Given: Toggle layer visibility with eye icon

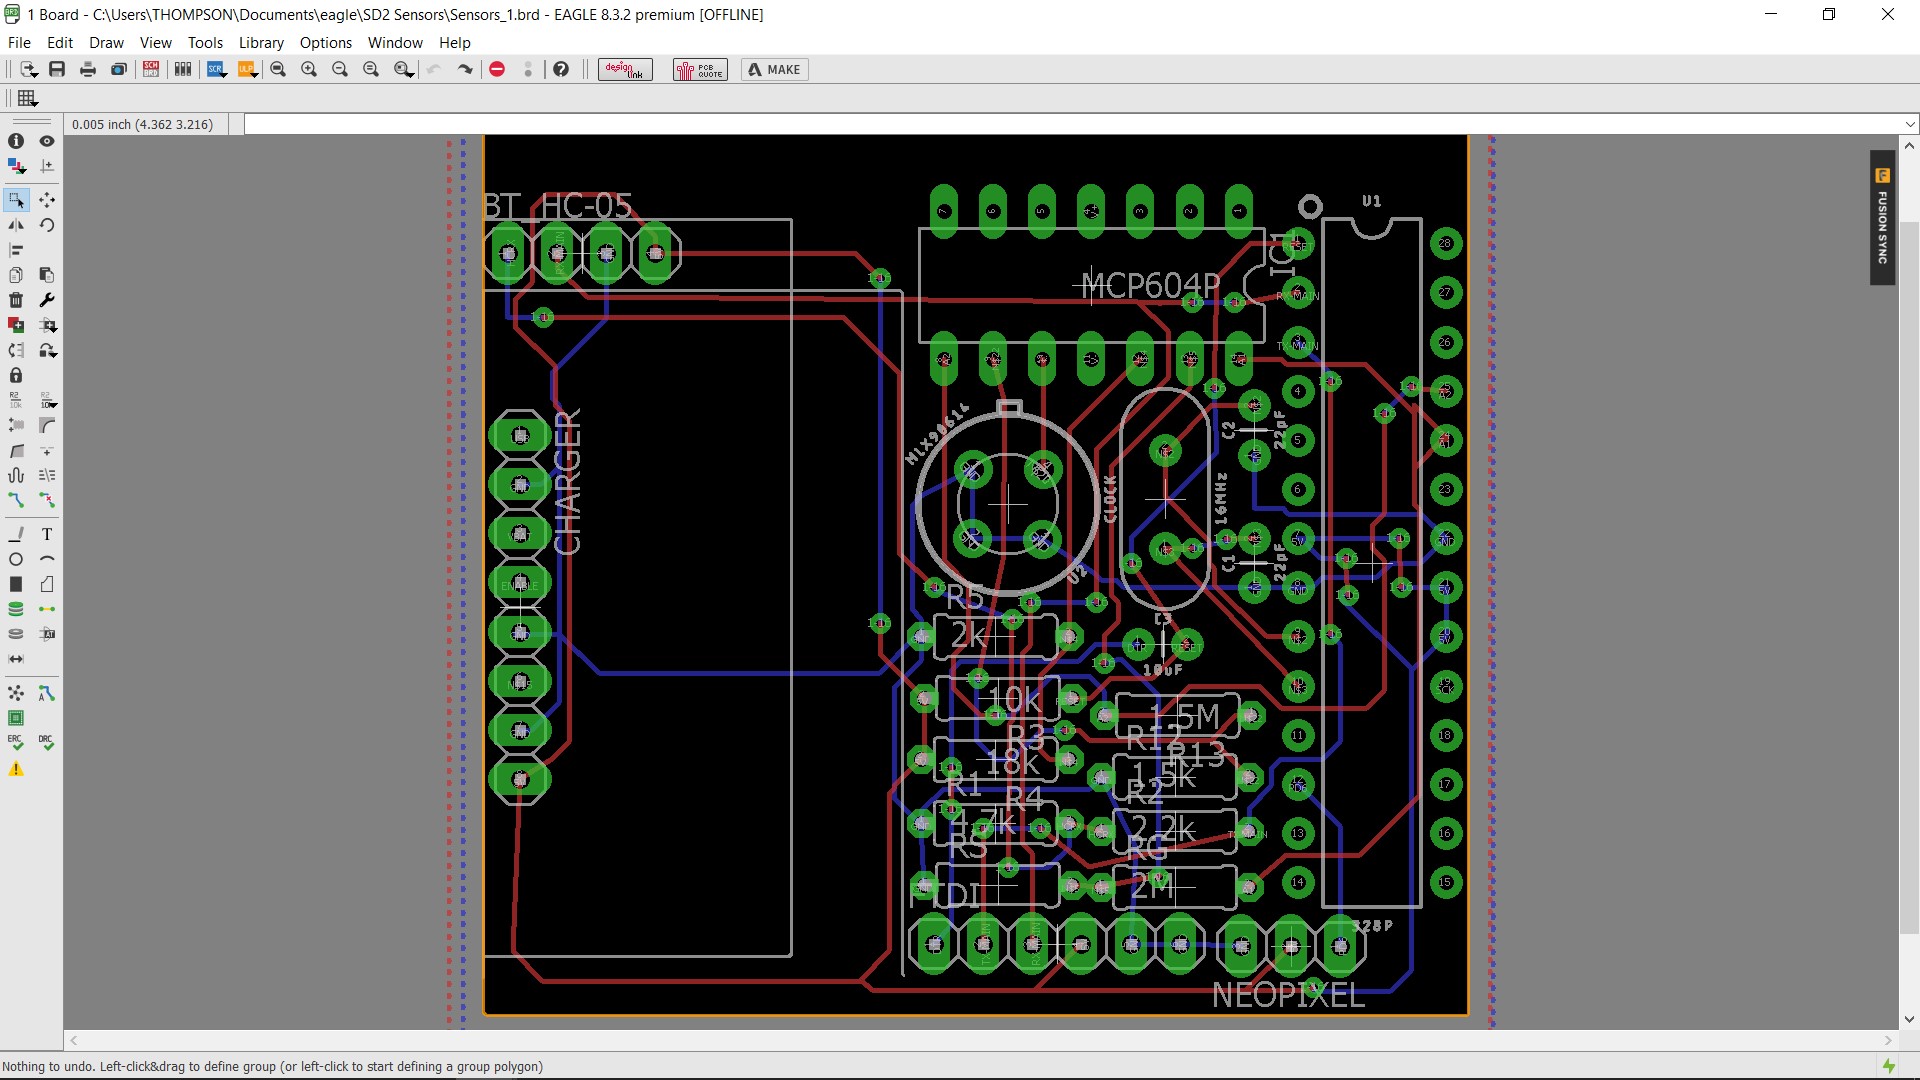Looking at the screenshot, I should [47, 141].
